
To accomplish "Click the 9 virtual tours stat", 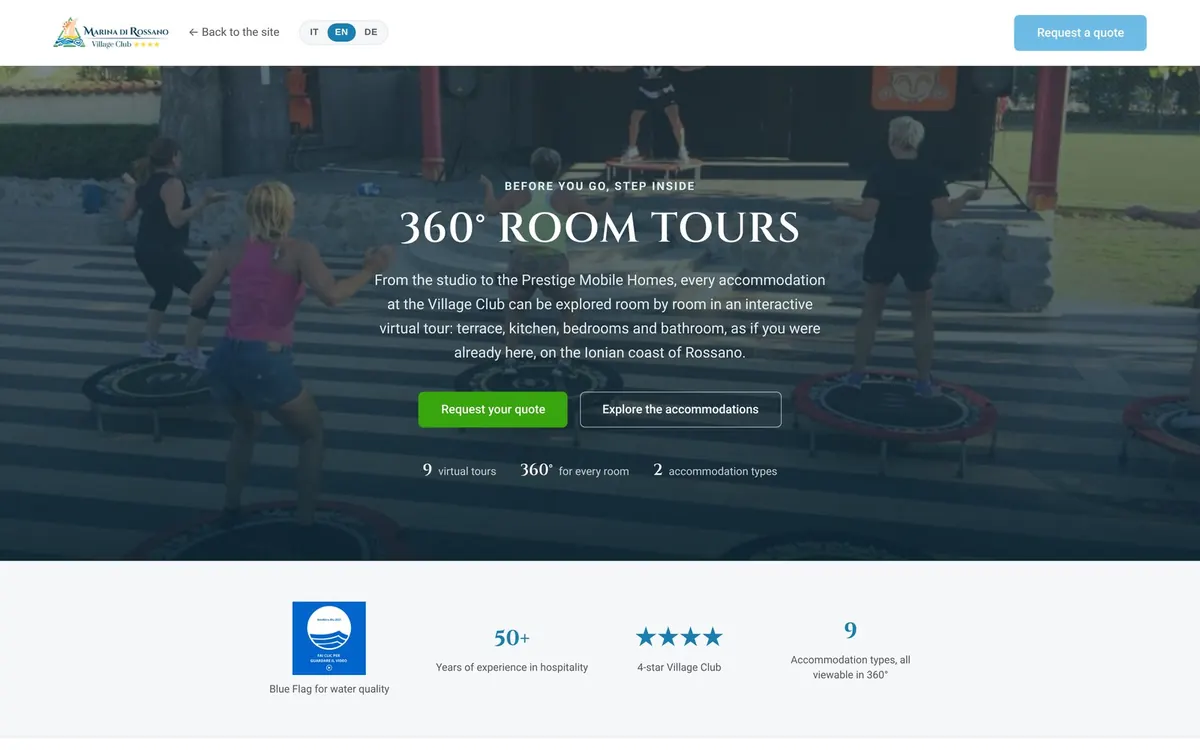I will pos(459,470).
